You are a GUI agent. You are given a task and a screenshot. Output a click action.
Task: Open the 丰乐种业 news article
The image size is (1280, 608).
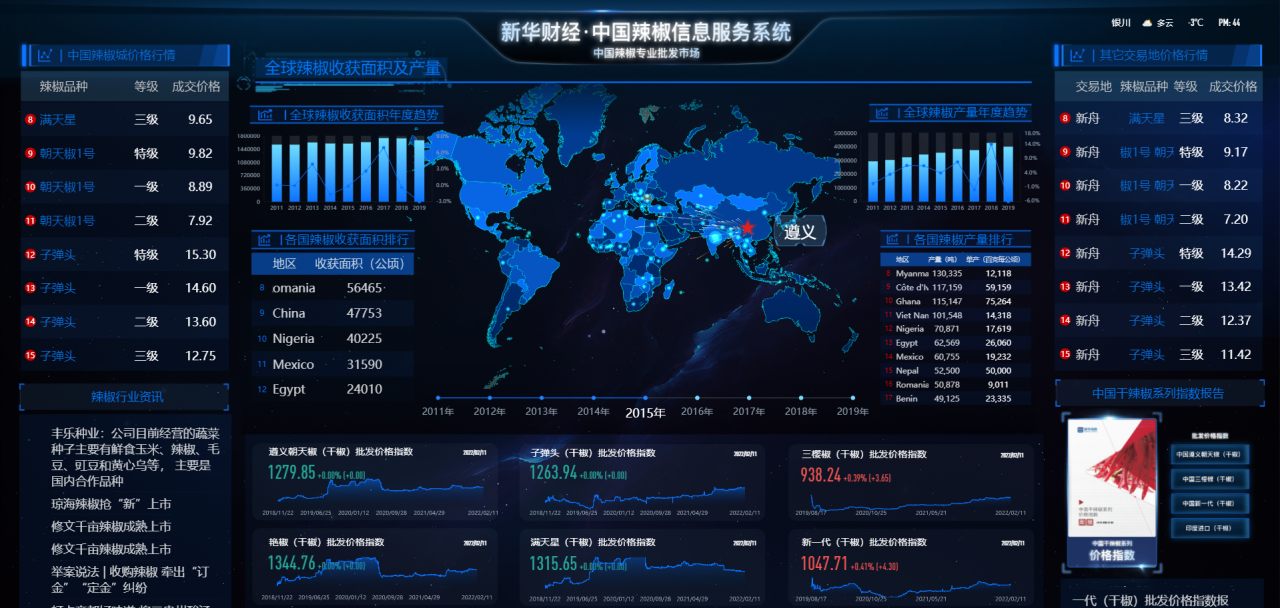[131, 449]
